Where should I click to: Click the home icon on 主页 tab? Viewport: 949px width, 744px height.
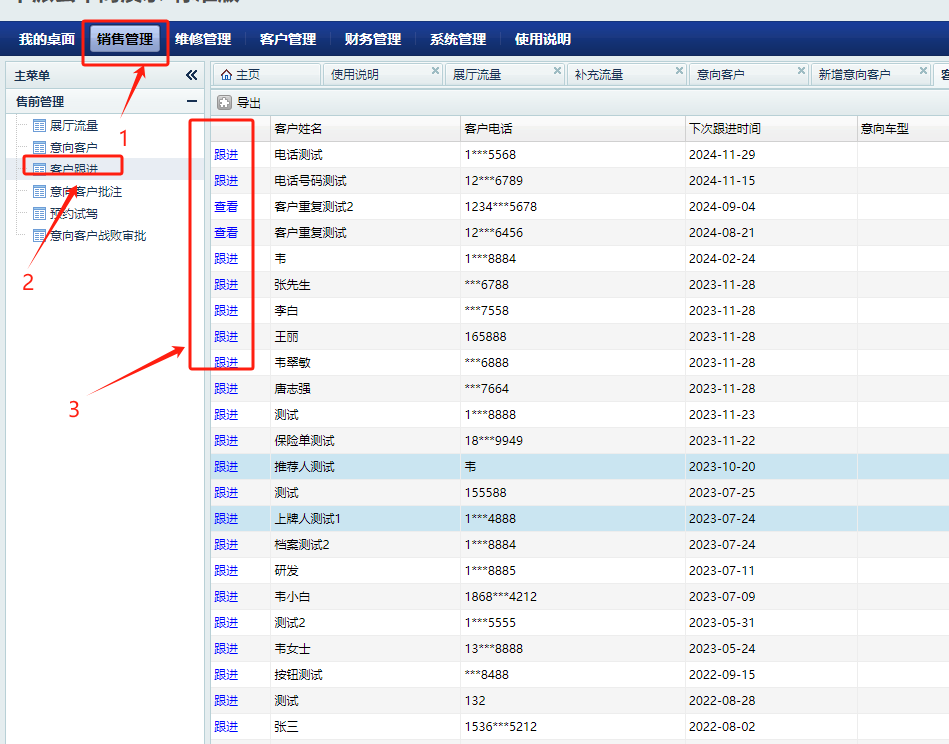tap(226, 74)
